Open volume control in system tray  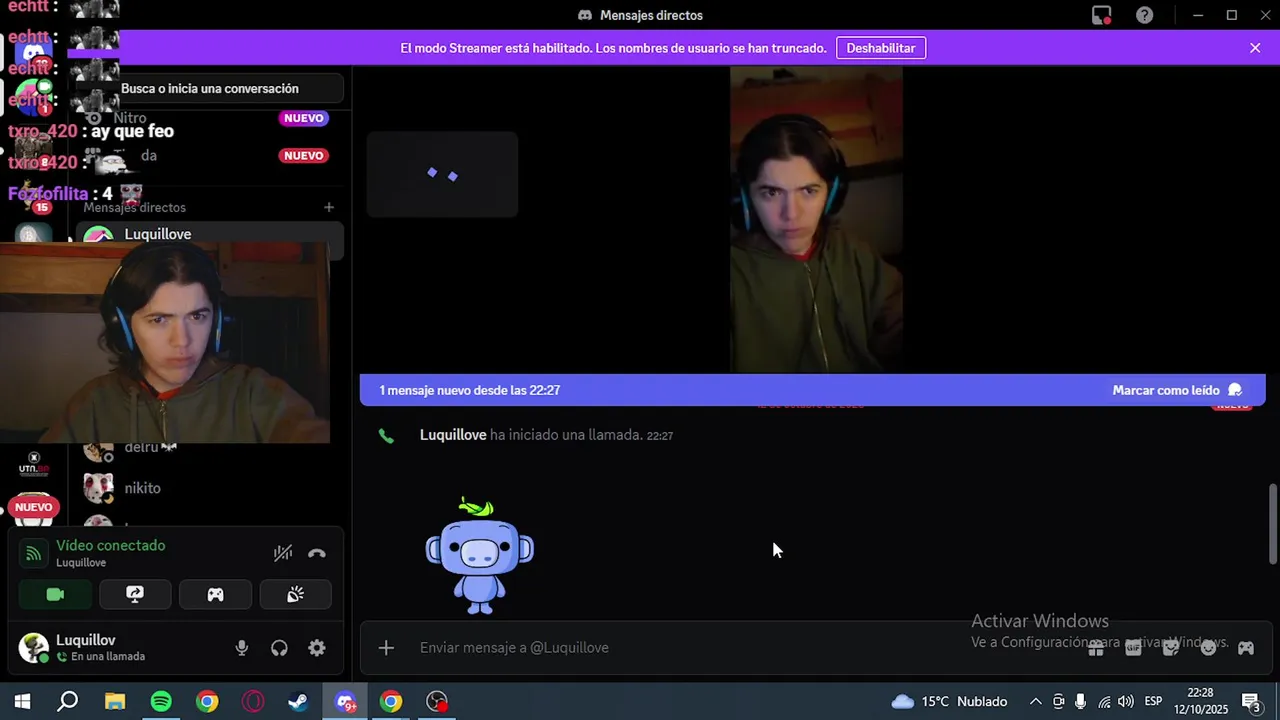coord(1127,702)
